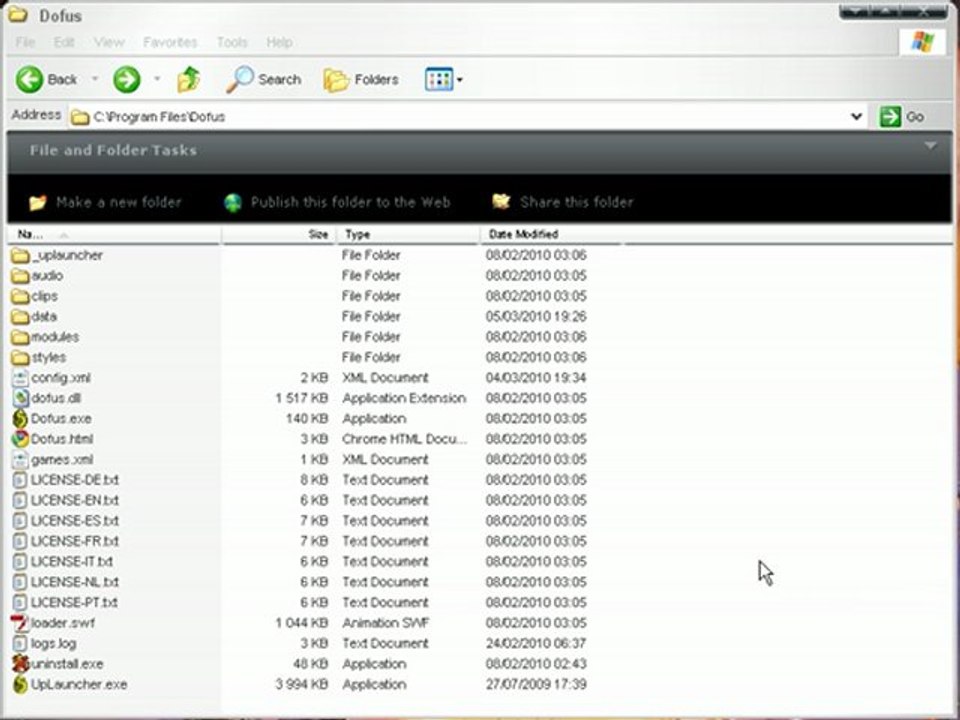Image resolution: width=960 pixels, height=720 pixels.
Task: Click the Make a new folder icon
Action: [x=38, y=202]
